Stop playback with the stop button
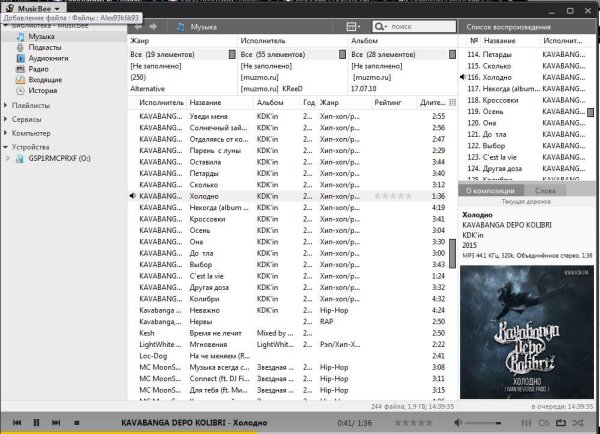Image resolution: width=600 pixels, height=434 pixels. pos(77,423)
